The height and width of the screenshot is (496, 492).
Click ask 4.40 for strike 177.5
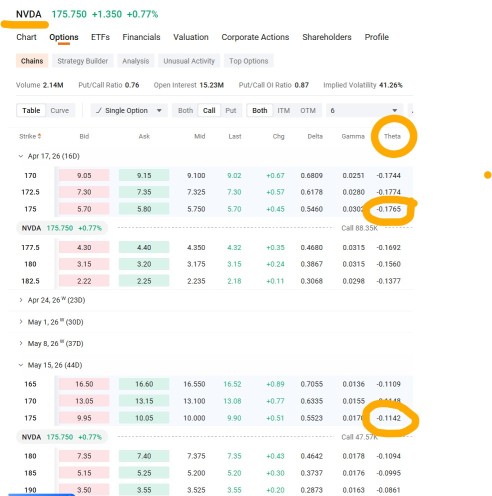[144, 247]
